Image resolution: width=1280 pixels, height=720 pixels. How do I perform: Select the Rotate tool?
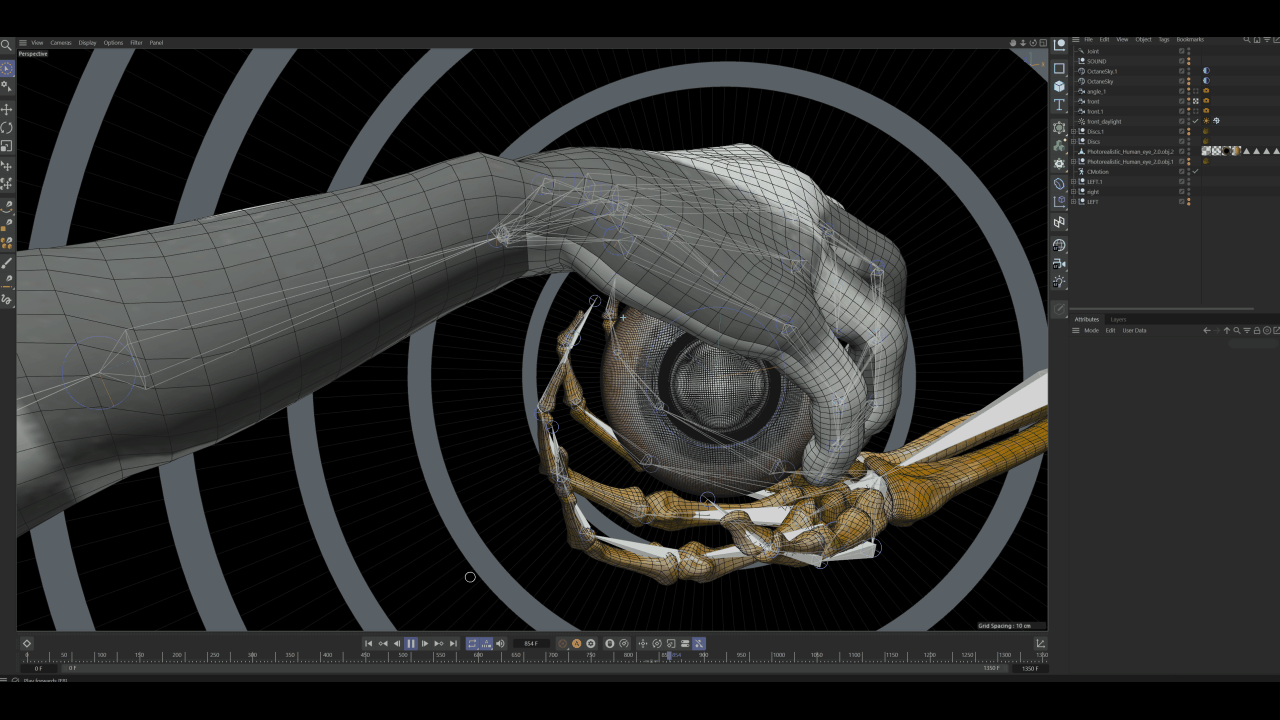pyautogui.click(x=7, y=128)
